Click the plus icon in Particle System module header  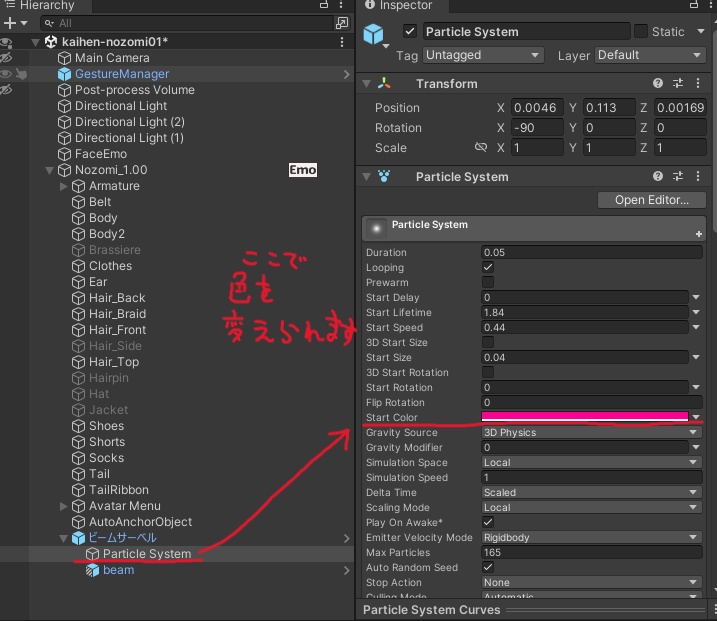[x=699, y=234]
